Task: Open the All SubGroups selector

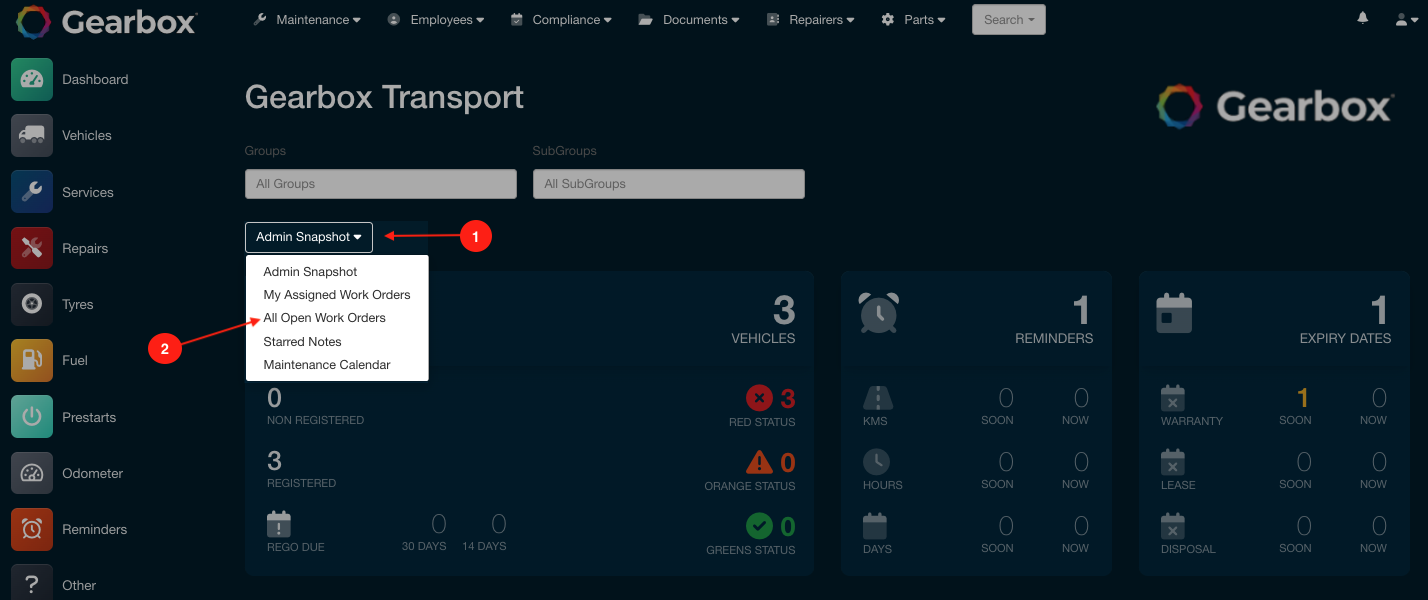Action: [x=669, y=184]
